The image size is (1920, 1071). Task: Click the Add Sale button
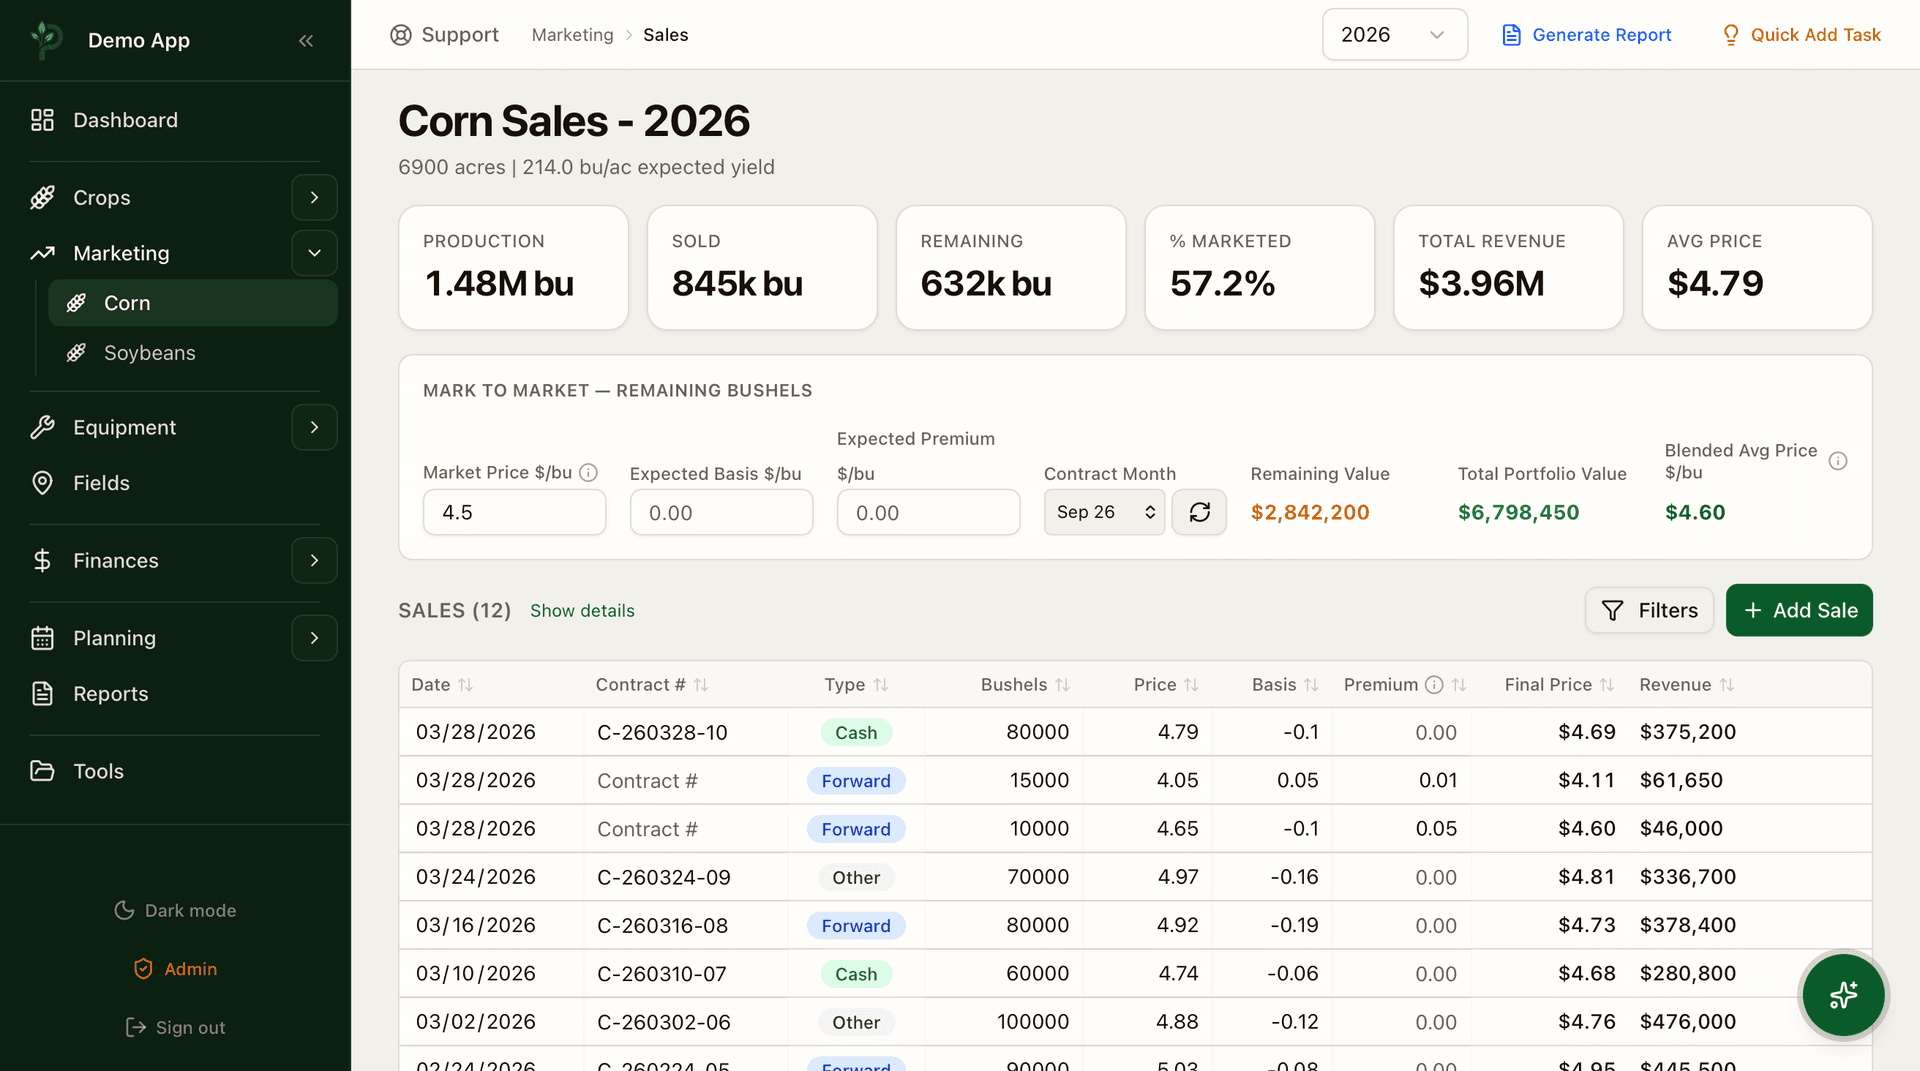(1798, 610)
